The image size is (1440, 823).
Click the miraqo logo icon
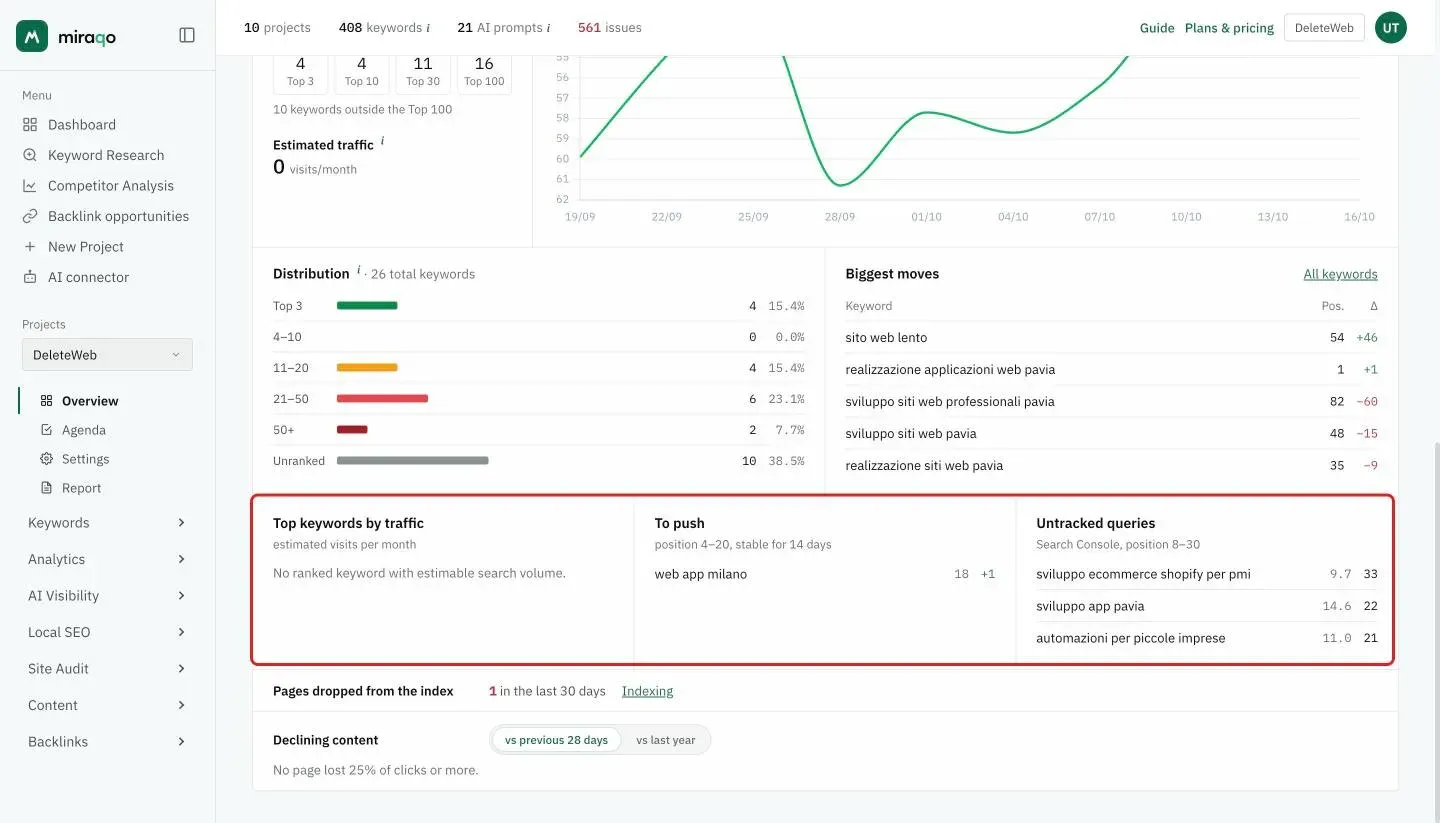pyautogui.click(x=32, y=36)
